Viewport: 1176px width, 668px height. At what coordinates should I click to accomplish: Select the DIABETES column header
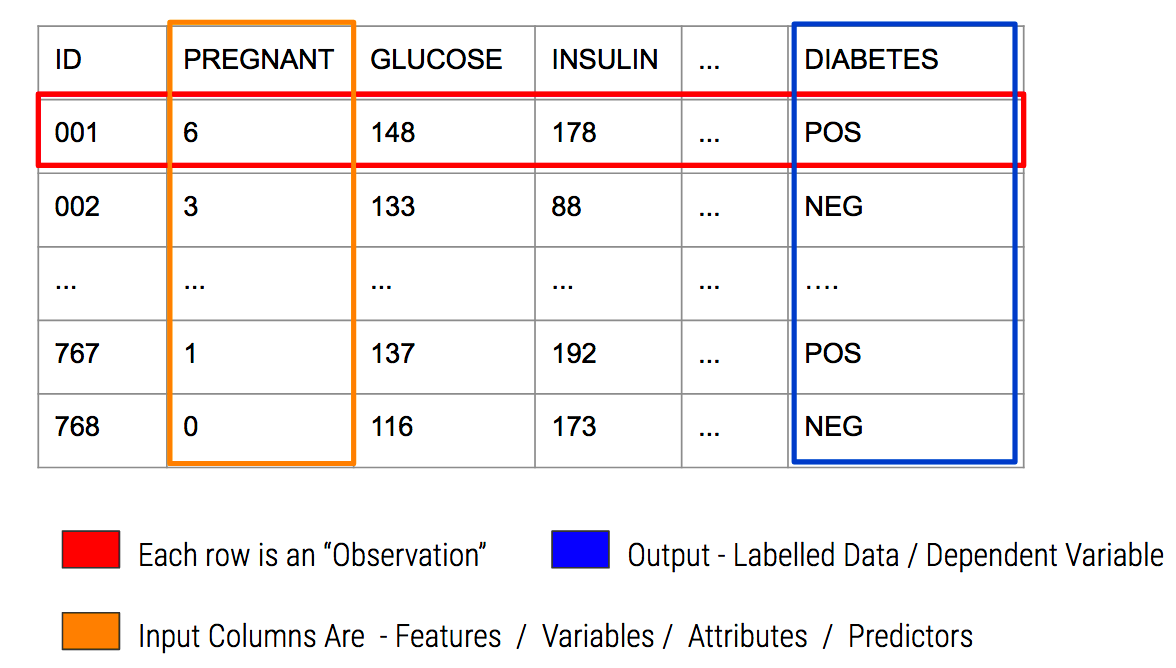tap(871, 60)
